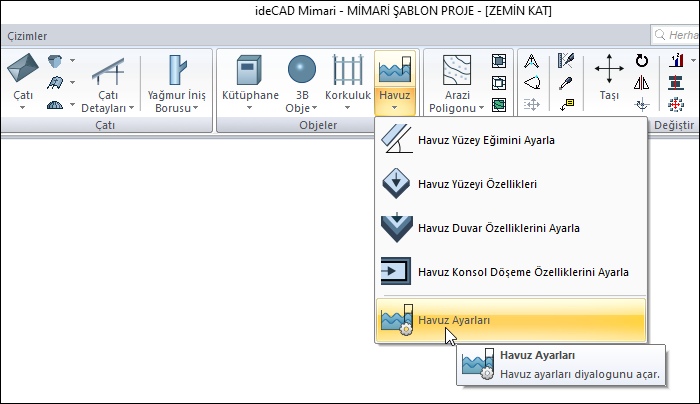The image size is (700, 404).
Task: Click the filled square icon next to Arazi Poligonu
Action: point(499,61)
